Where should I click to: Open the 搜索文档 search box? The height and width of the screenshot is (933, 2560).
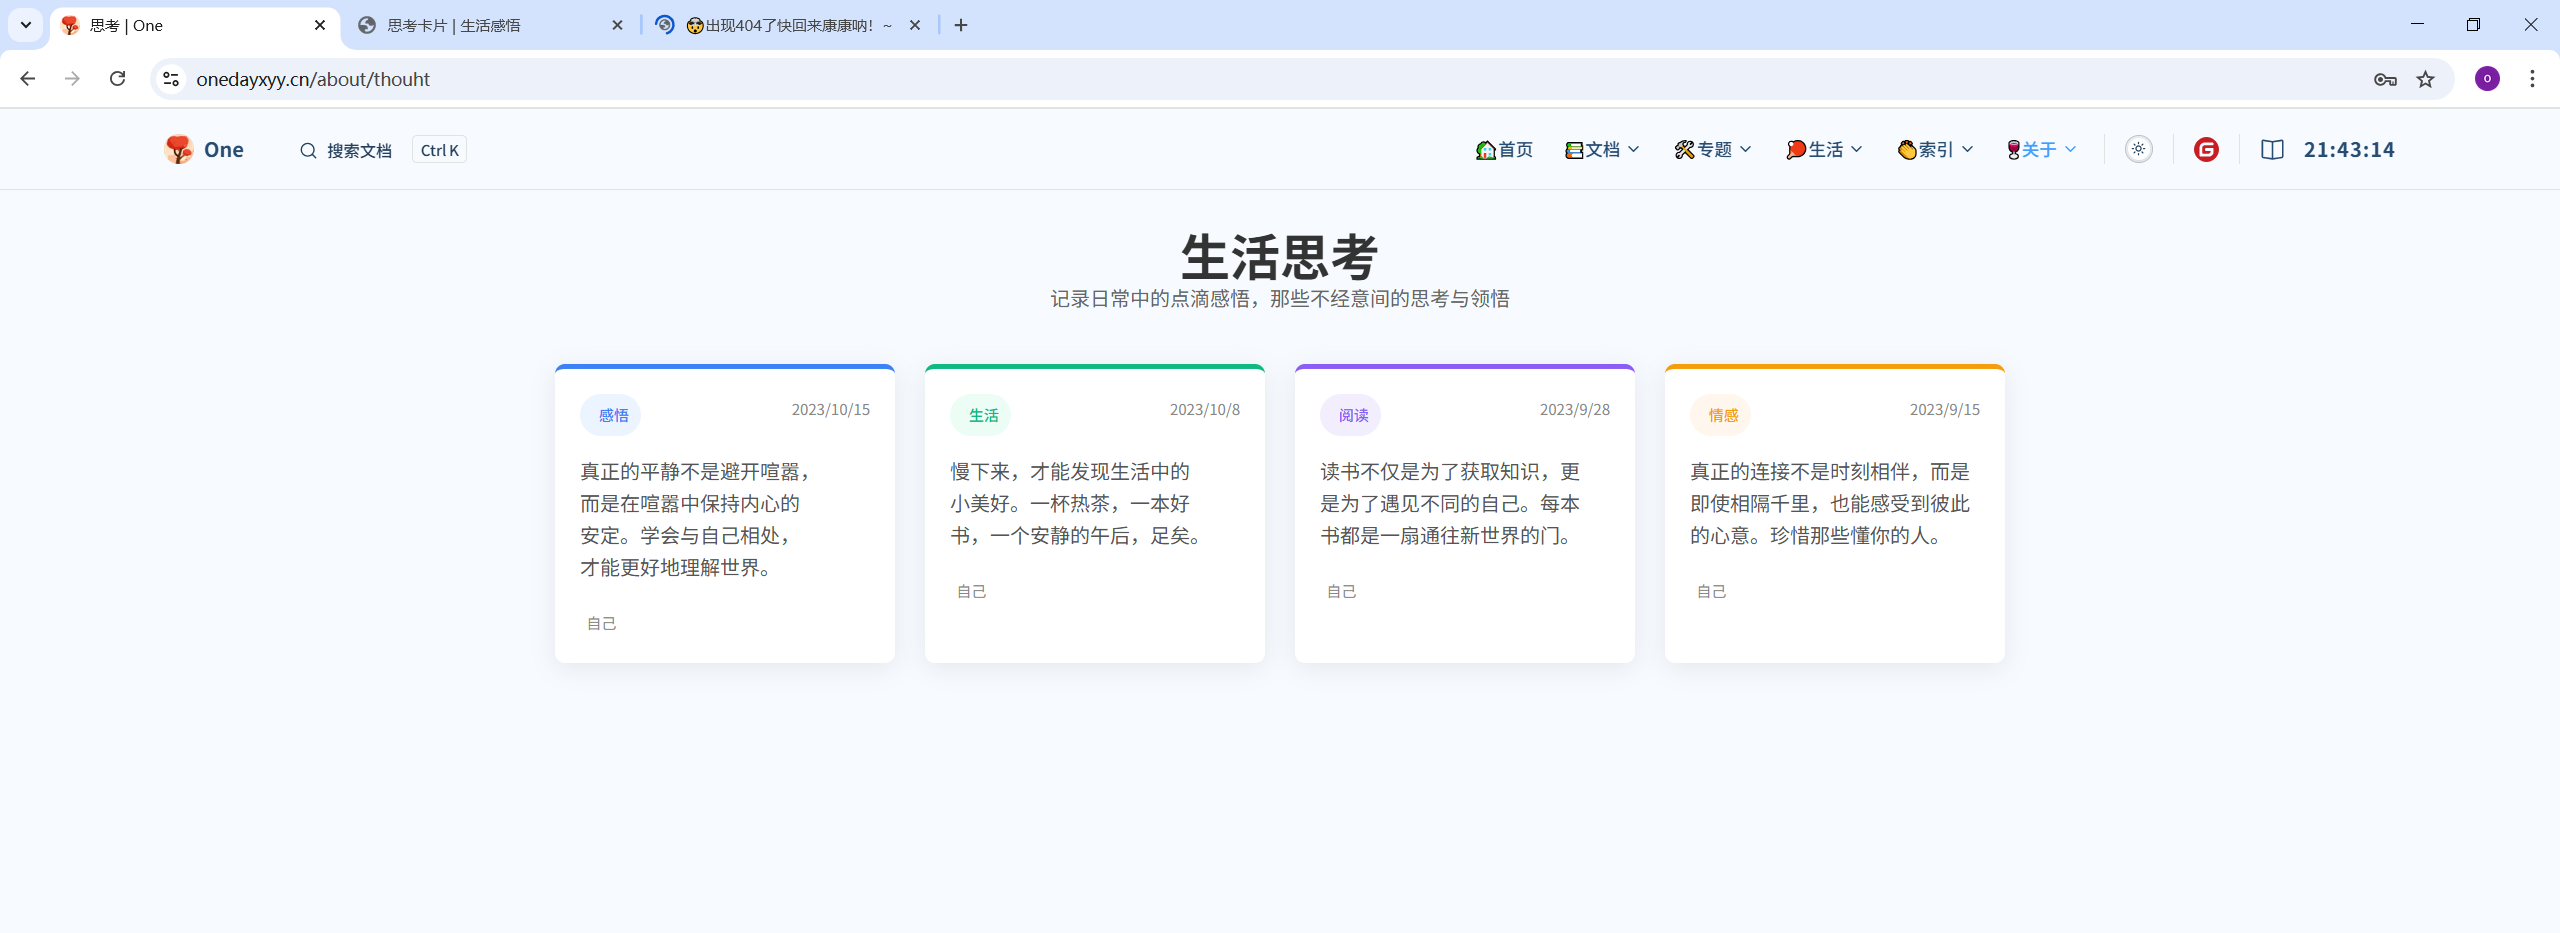(x=346, y=150)
